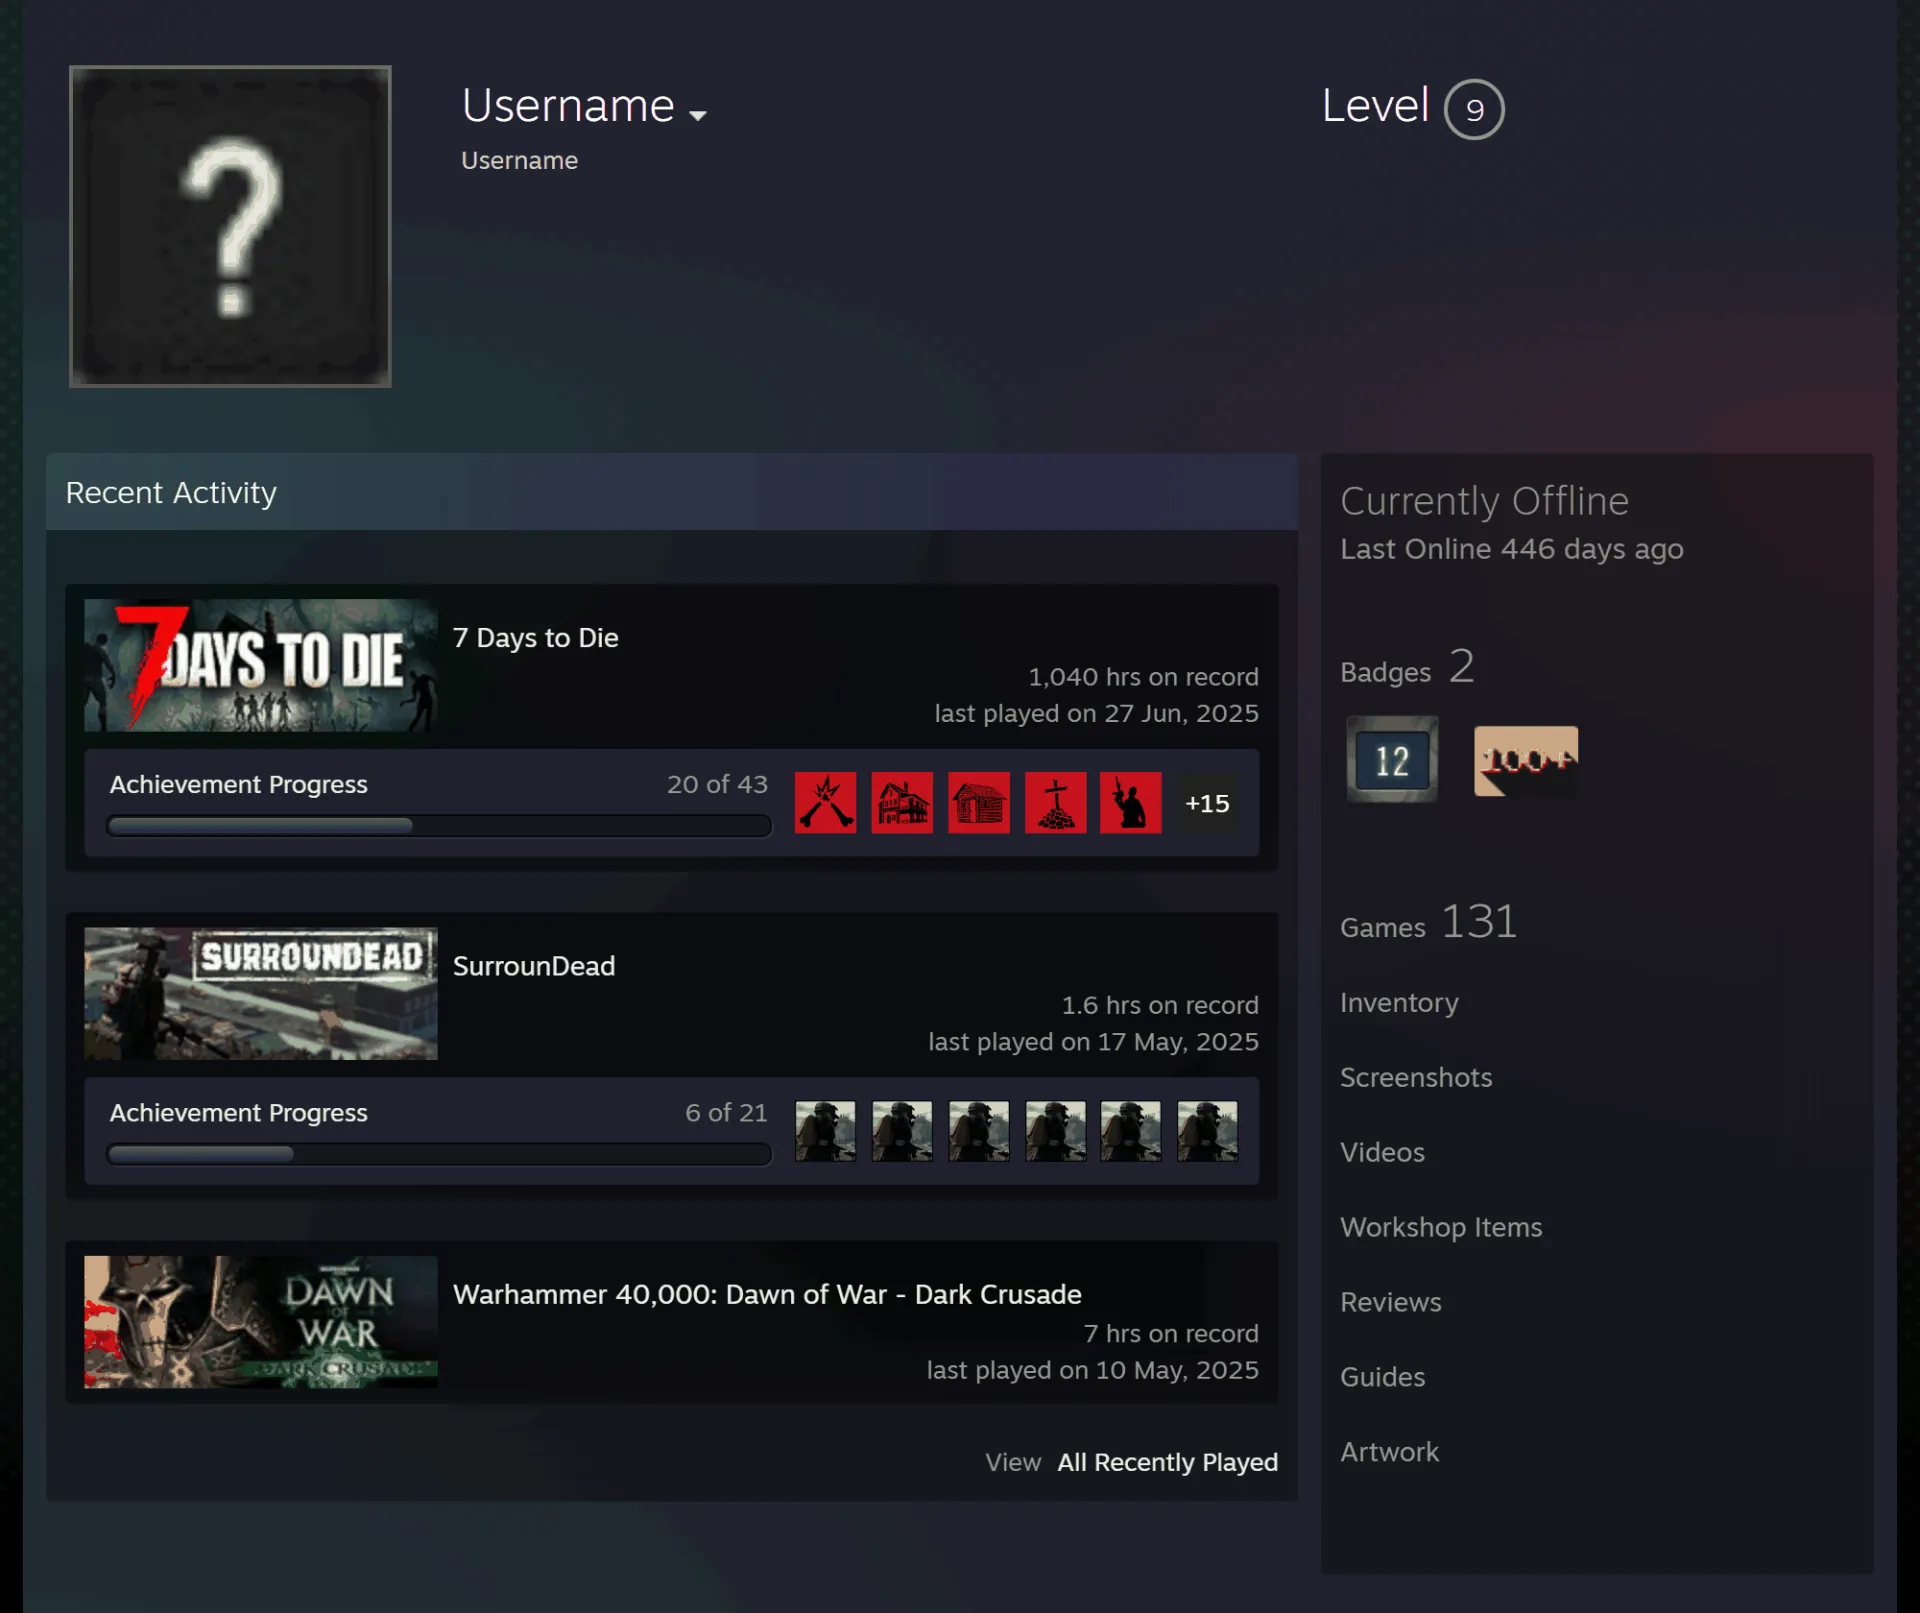View the red two-story house achievement icon
The image size is (1920, 1613).
[x=902, y=802]
